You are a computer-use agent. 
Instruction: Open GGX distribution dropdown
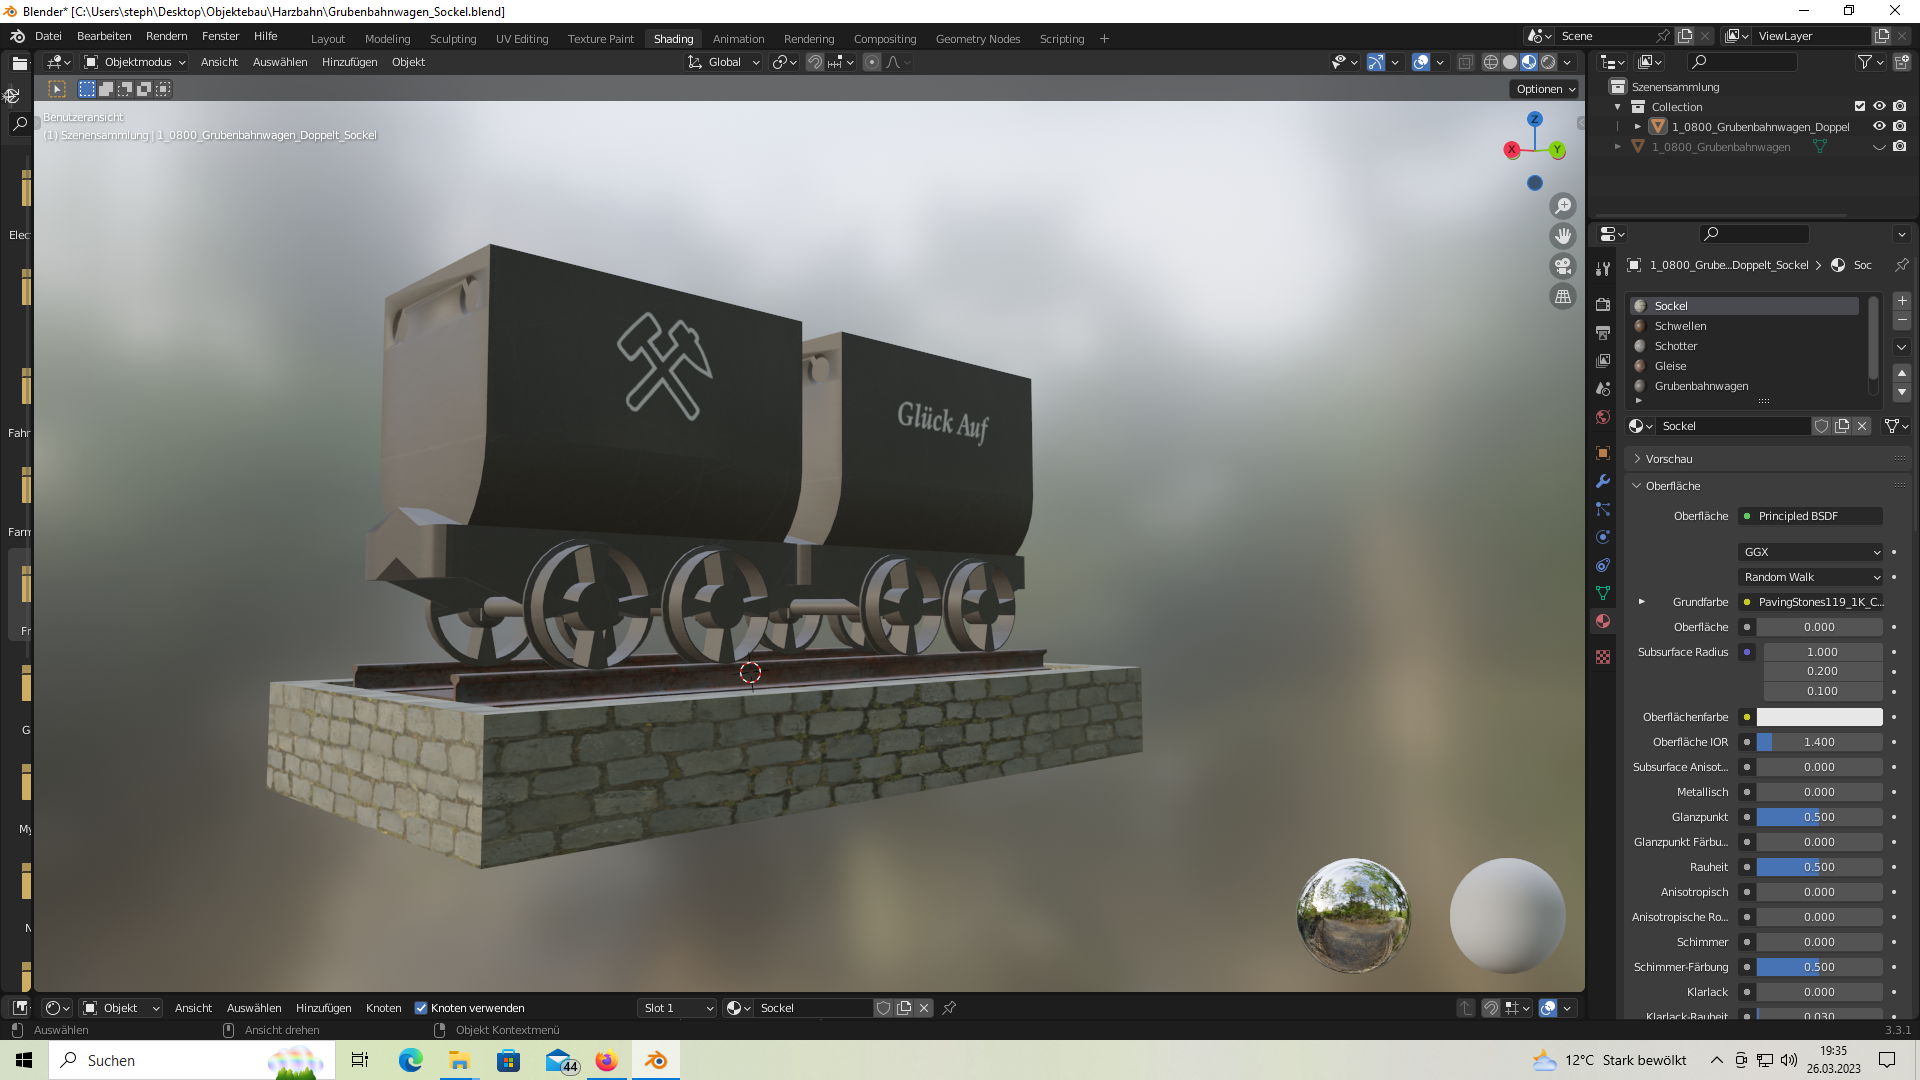coord(1811,552)
